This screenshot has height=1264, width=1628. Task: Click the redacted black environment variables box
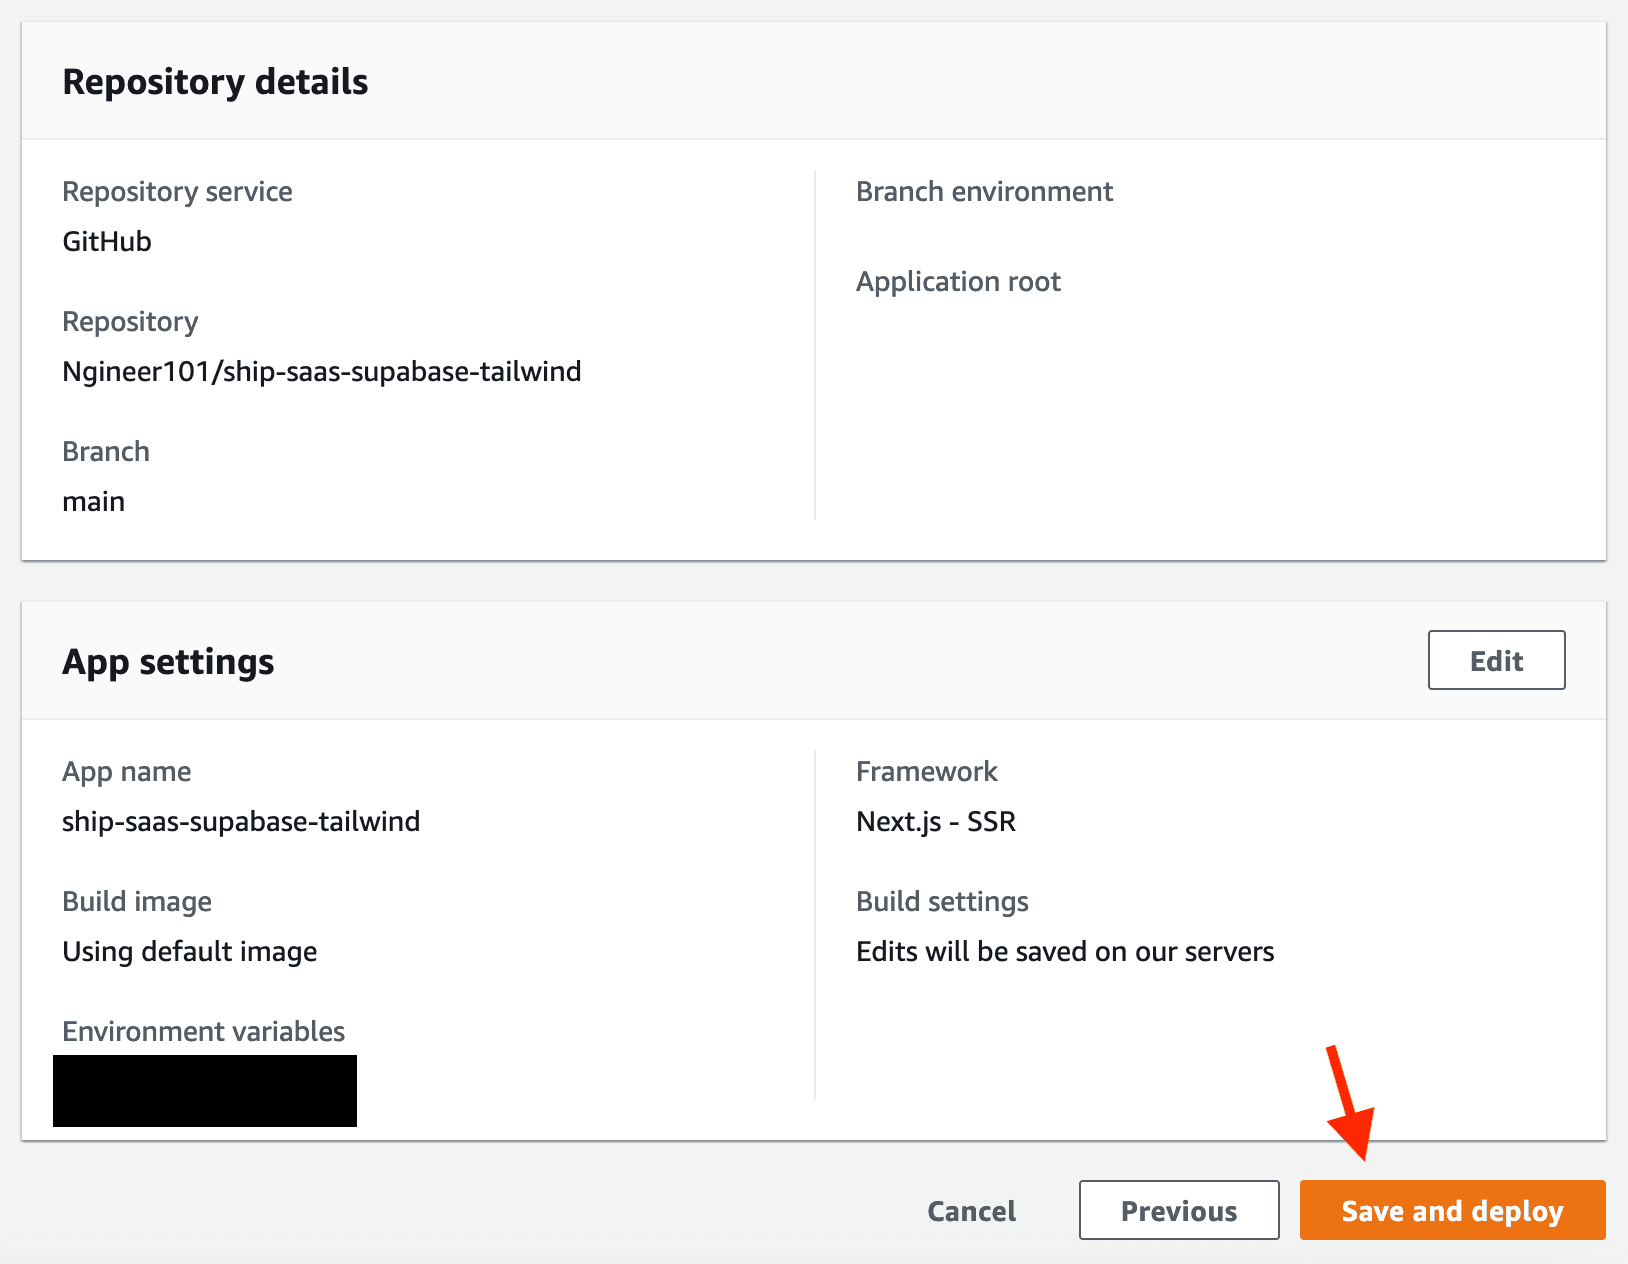[x=205, y=1091]
